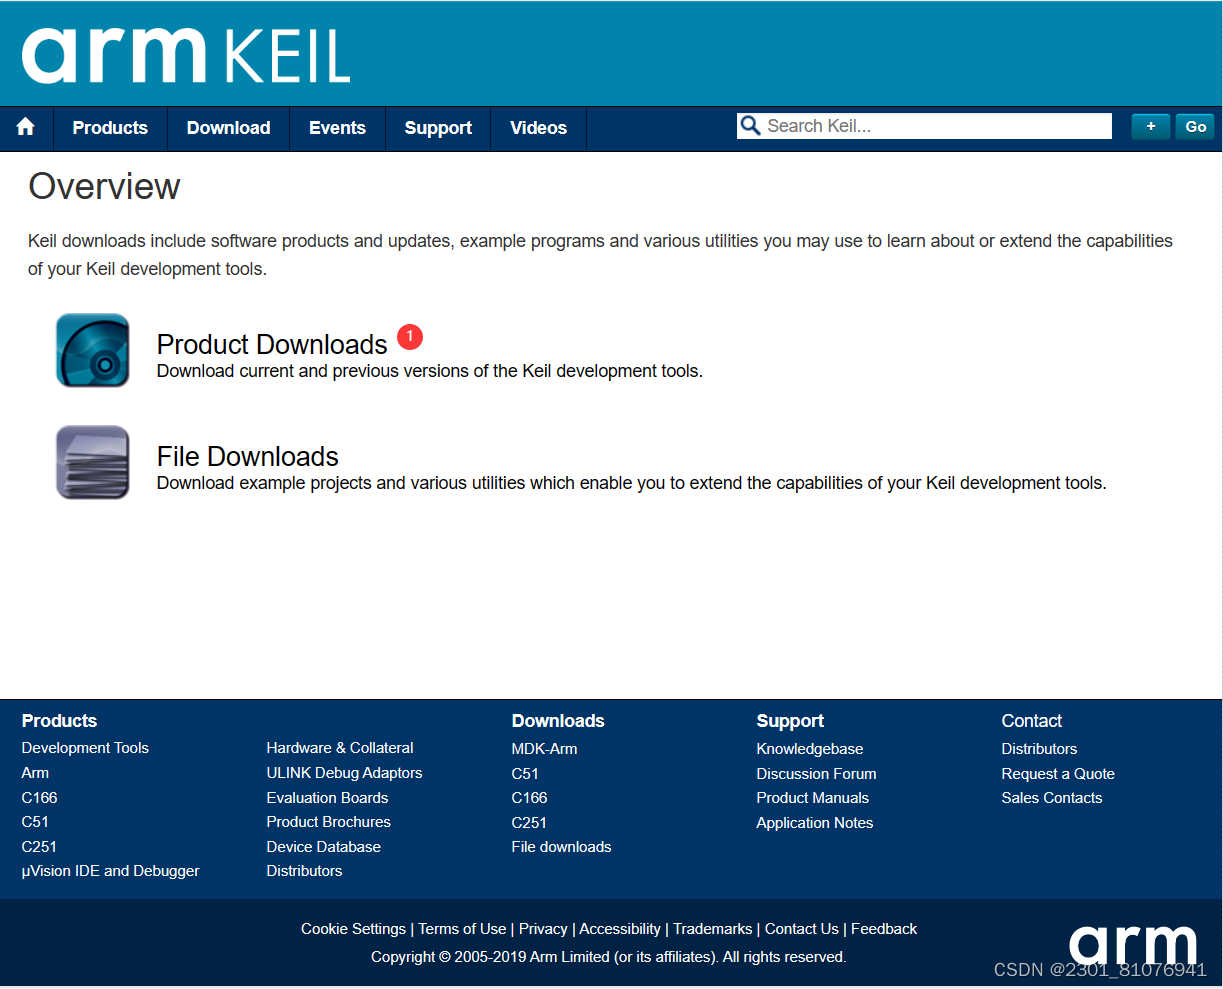Open Request a Quote link
This screenshot has height=989, width=1223.
tap(1058, 774)
